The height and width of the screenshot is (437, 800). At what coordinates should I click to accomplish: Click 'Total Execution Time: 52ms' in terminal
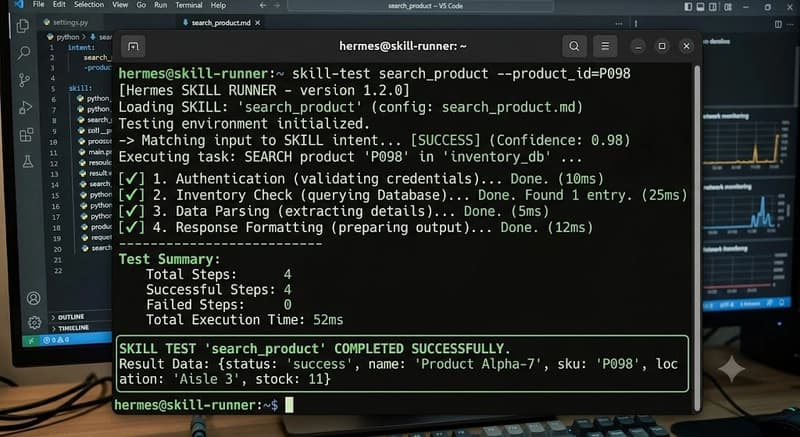pos(244,320)
